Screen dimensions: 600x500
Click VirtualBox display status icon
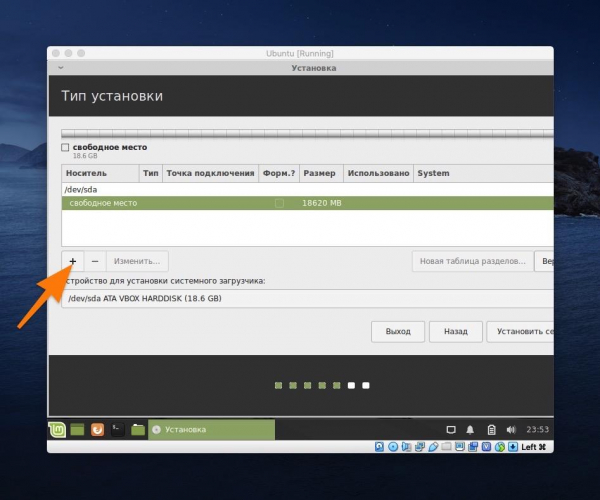(460, 447)
